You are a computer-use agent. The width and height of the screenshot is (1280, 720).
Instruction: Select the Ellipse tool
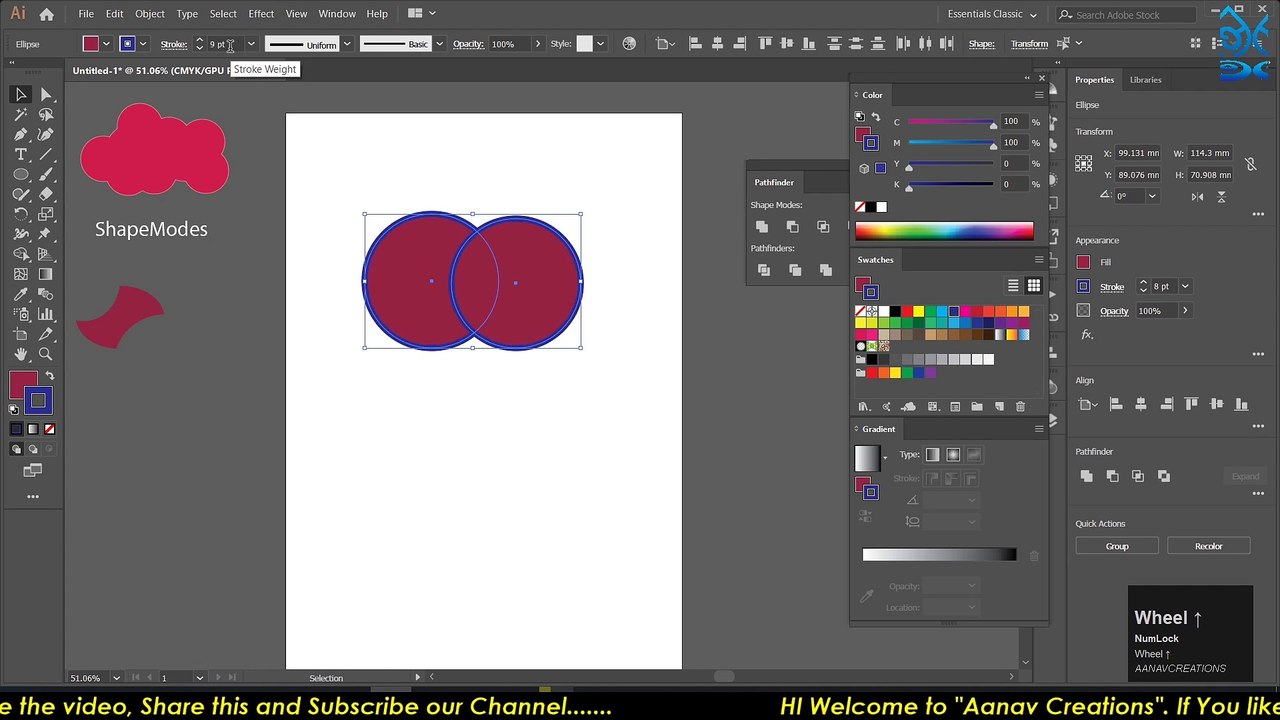(20, 175)
